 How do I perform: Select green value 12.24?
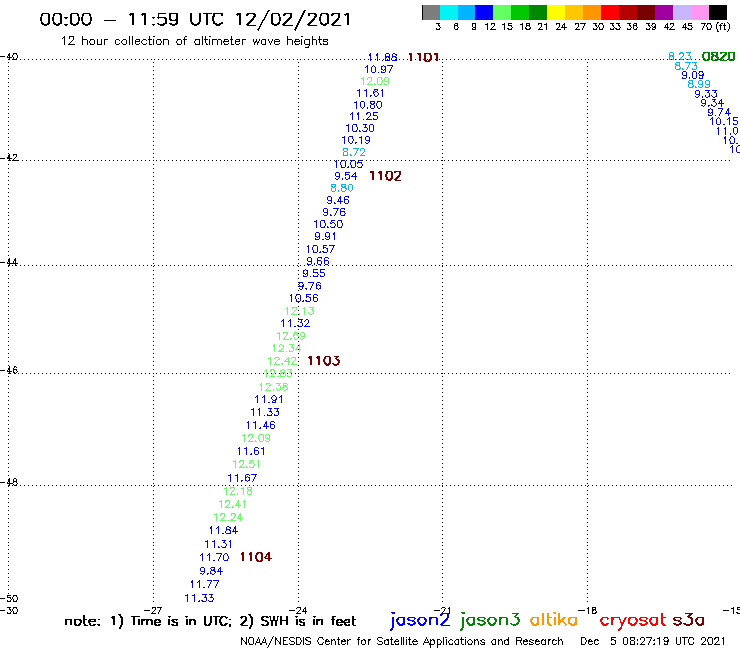pyautogui.click(x=228, y=517)
